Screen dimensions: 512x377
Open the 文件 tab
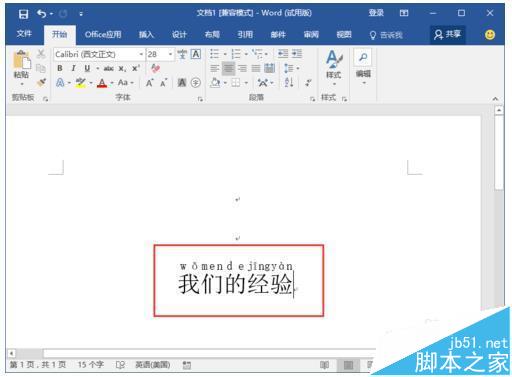point(24,34)
